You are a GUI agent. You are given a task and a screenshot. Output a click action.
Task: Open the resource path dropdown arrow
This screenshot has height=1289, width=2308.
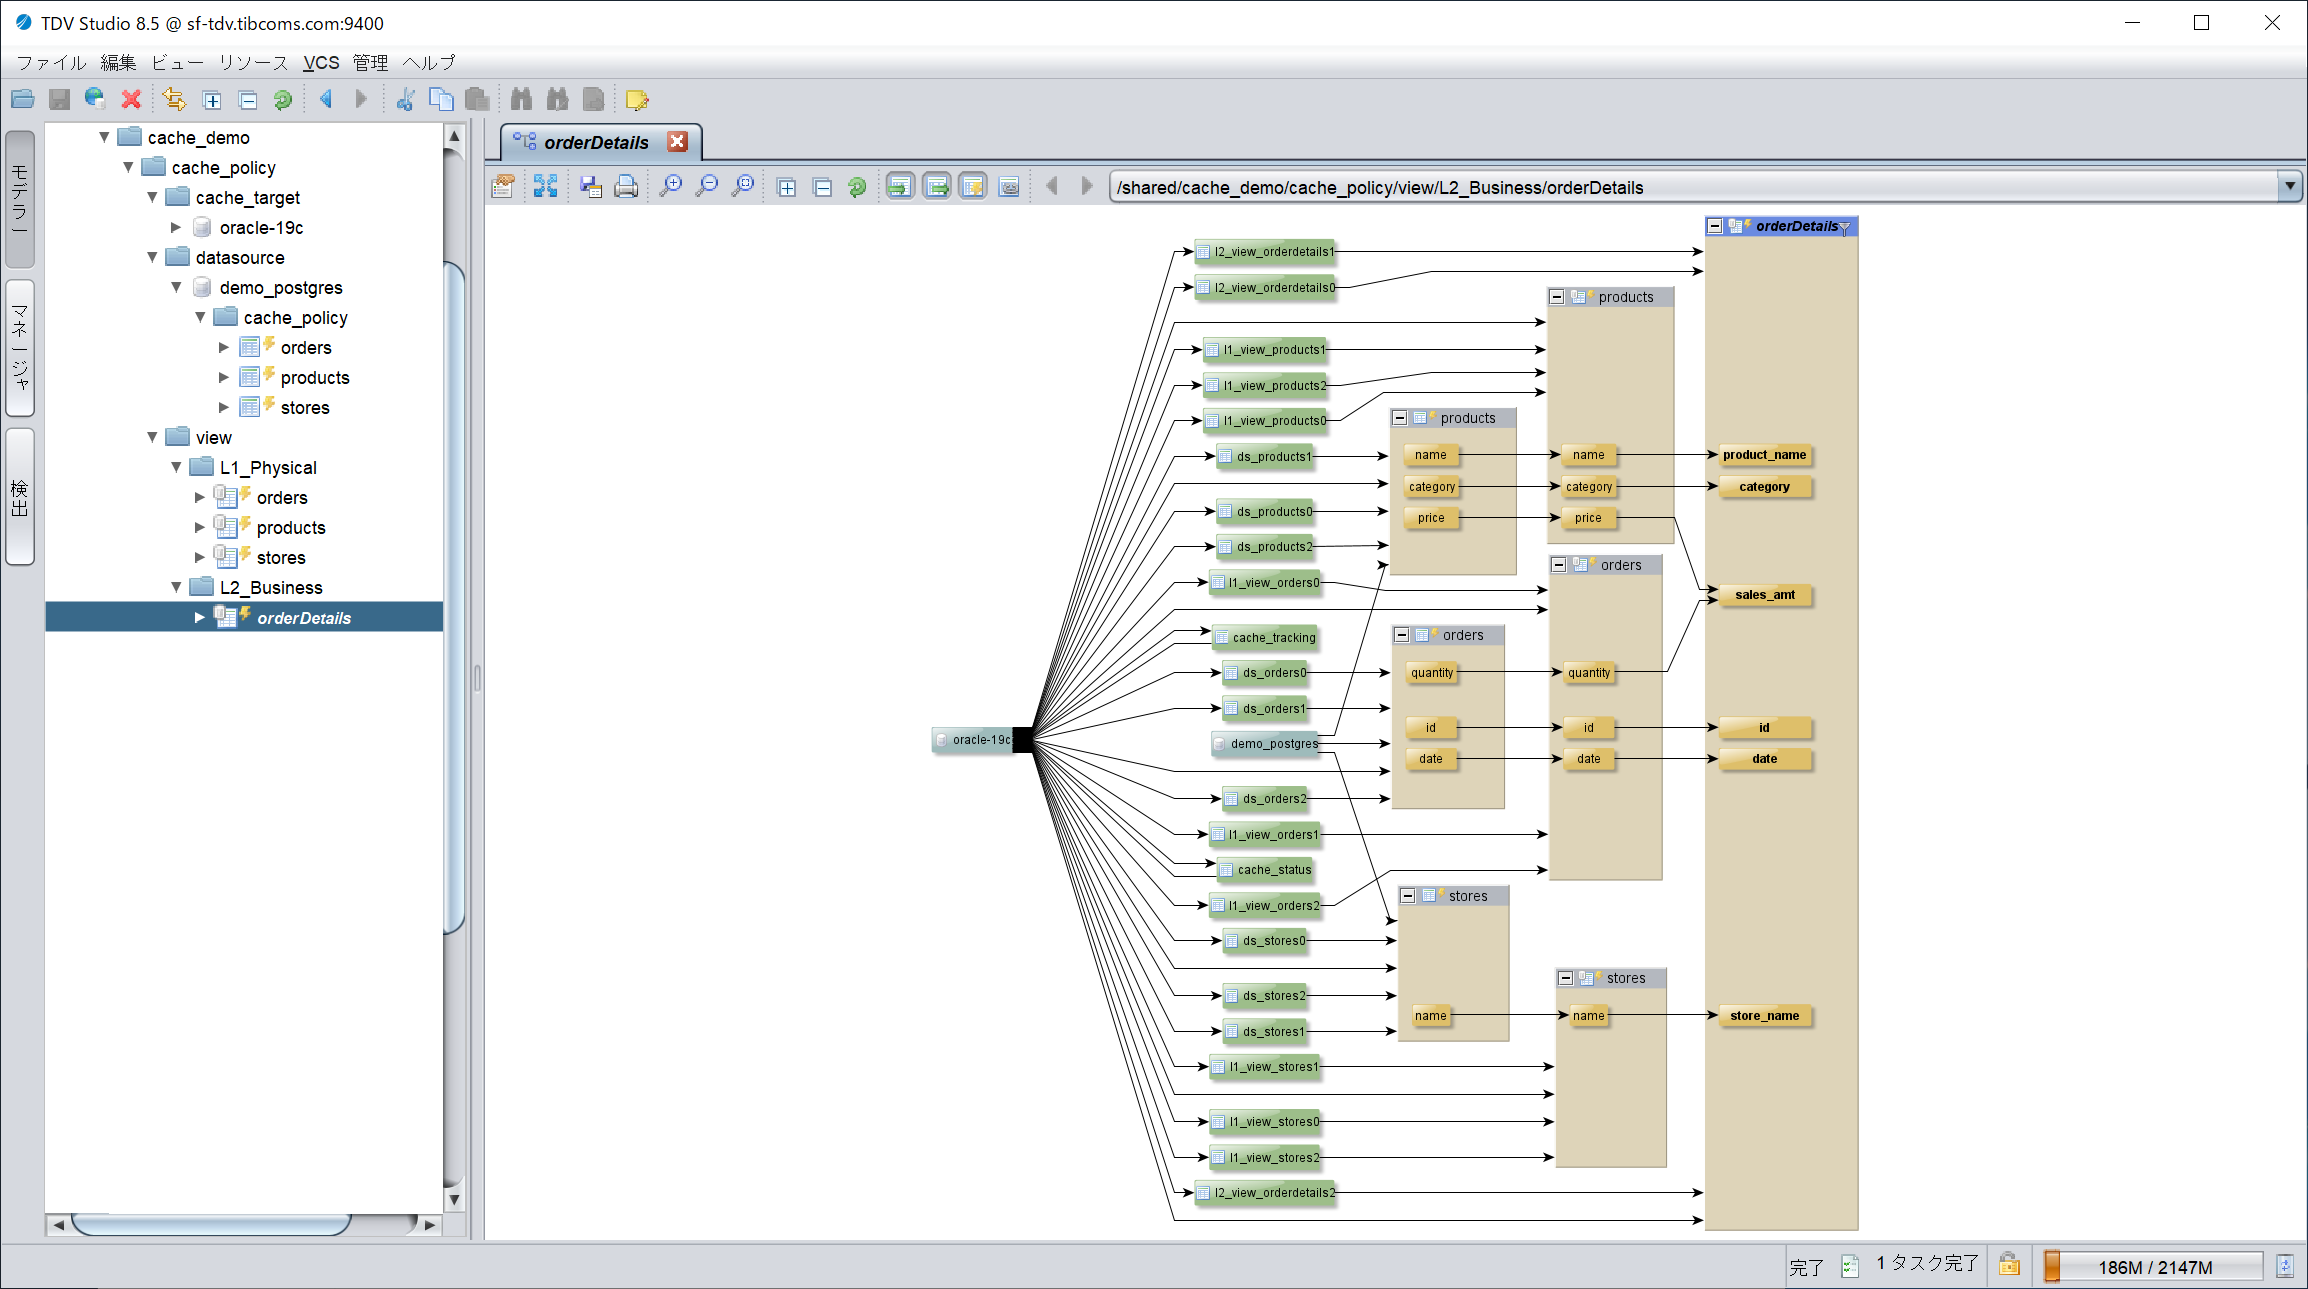(x=2289, y=187)
